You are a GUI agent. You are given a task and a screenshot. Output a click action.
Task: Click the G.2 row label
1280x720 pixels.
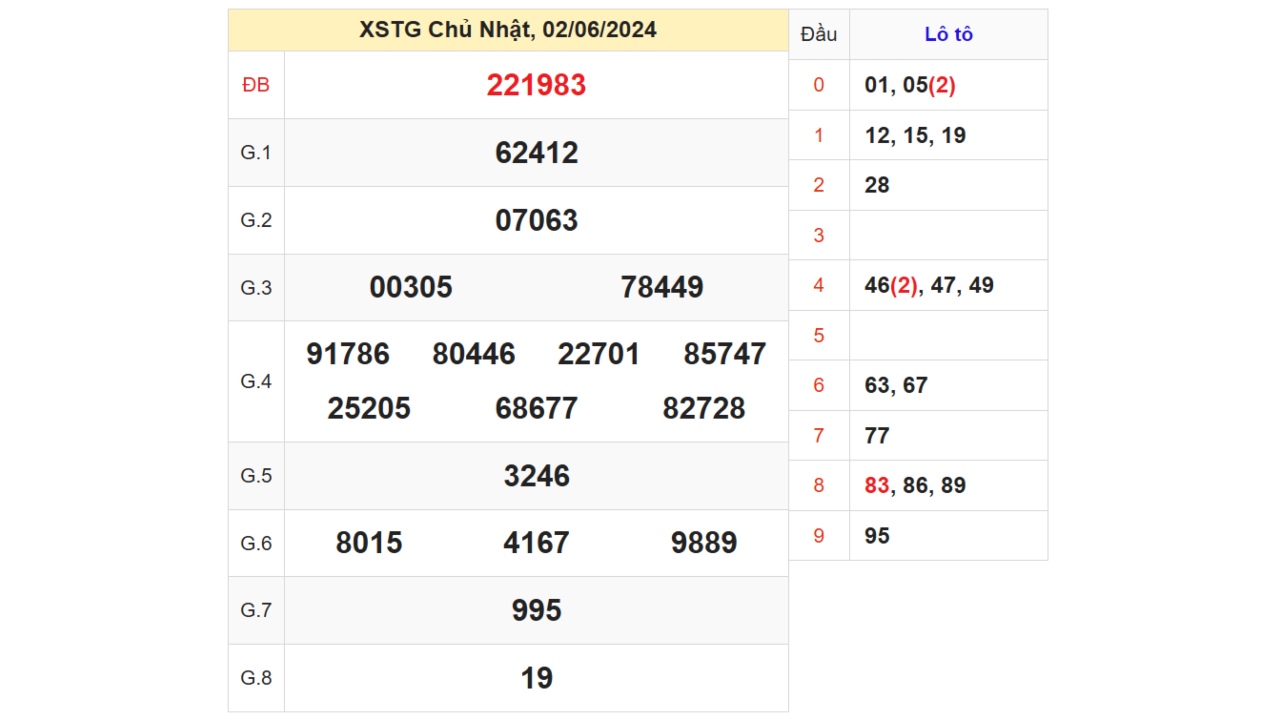(x=256, y=220)
